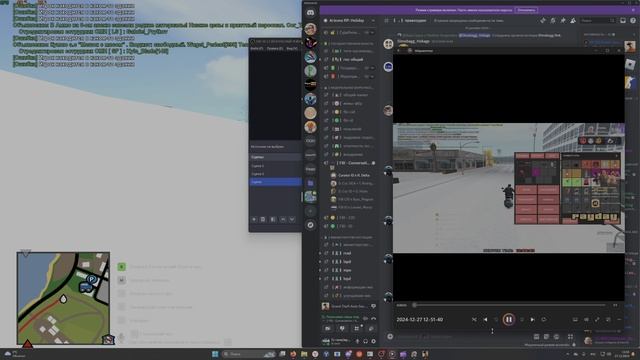
Task: Open apps grid icon in message box
Action: [570, 337]
